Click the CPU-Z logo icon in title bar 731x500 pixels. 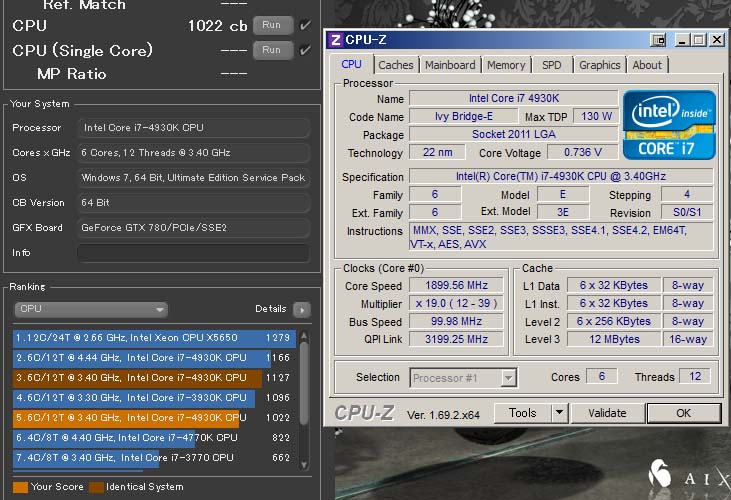[x=336, y=40]
